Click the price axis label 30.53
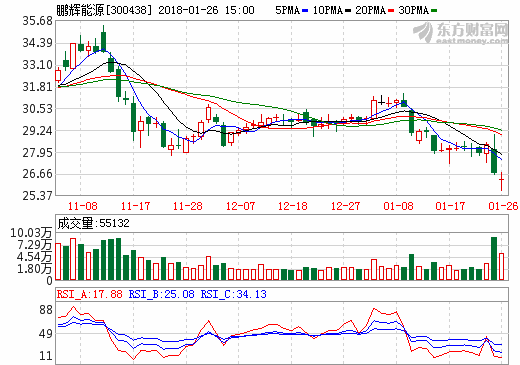520x365 pixels. click(38, 109)
